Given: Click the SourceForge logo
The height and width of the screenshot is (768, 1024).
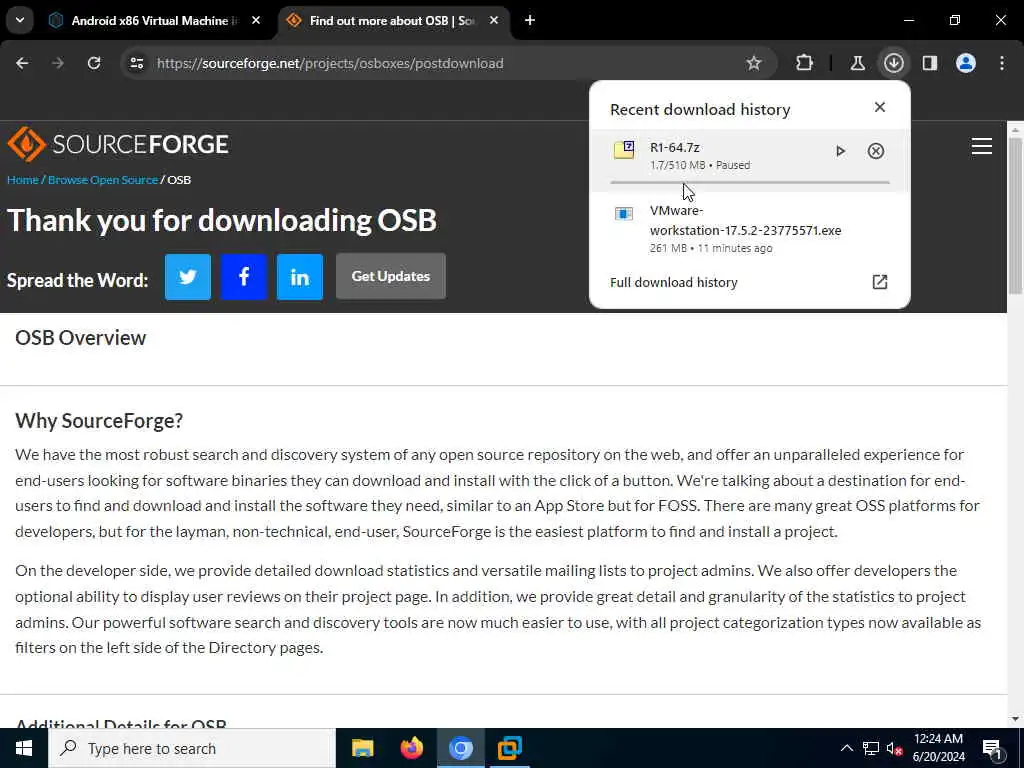Looking at the screenshot, I should (x=118, y=144).
